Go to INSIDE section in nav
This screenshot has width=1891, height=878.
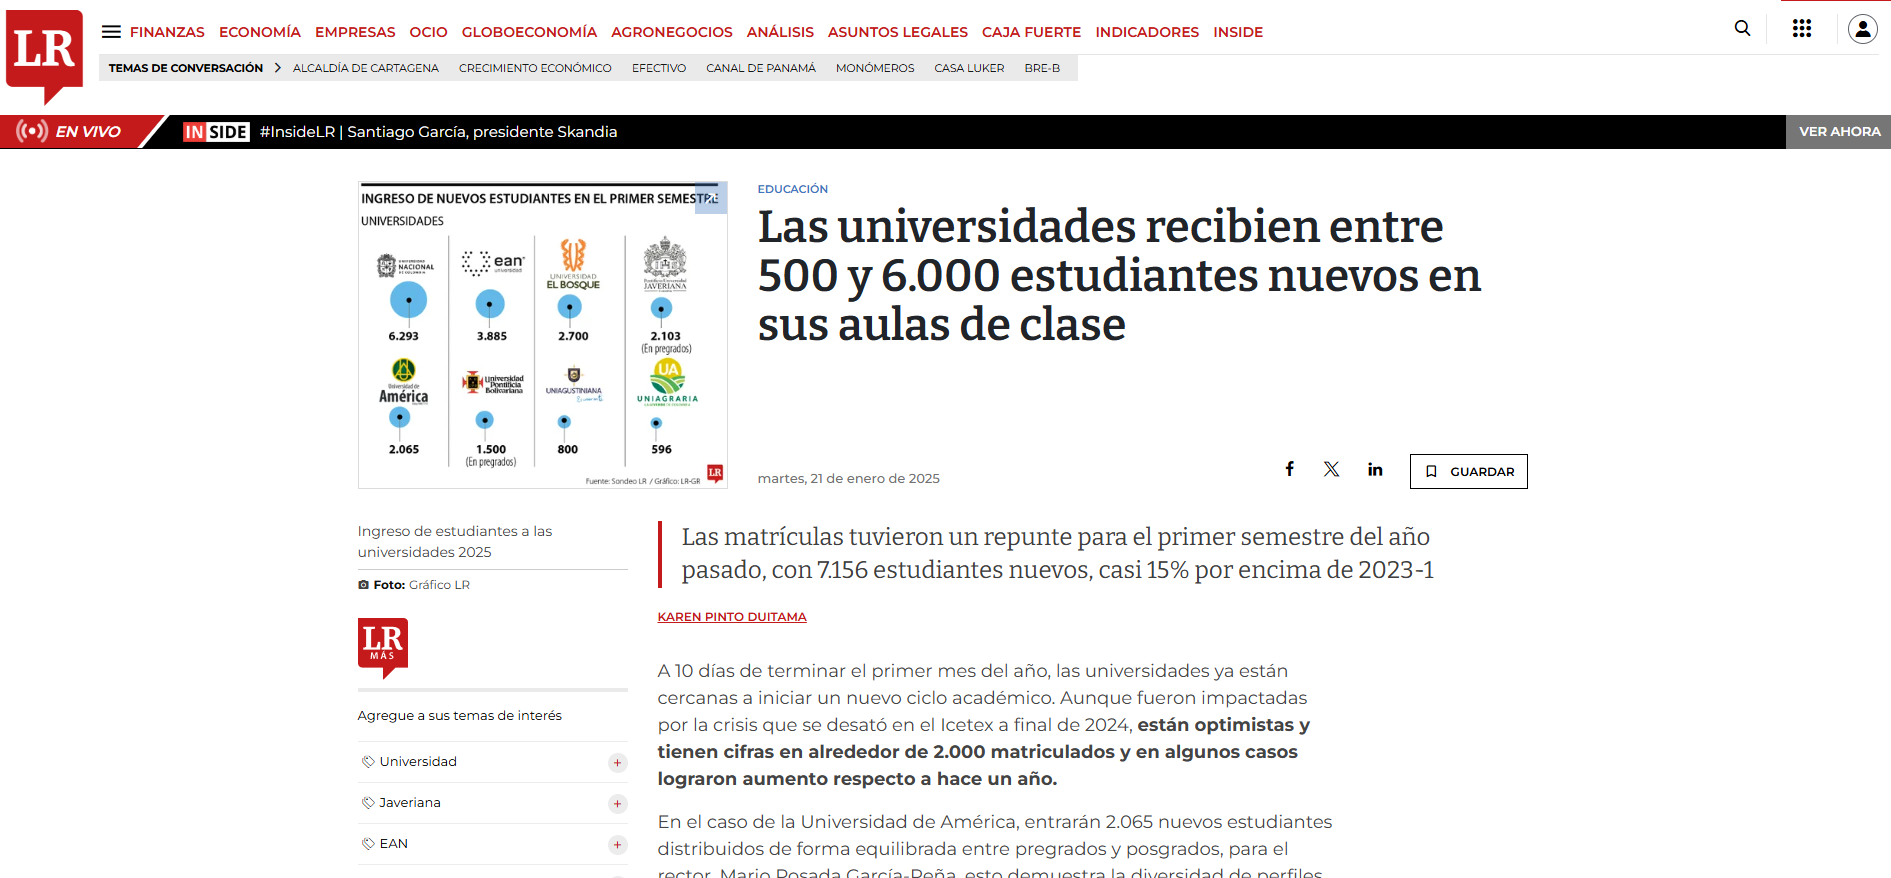pos(1238,32)
